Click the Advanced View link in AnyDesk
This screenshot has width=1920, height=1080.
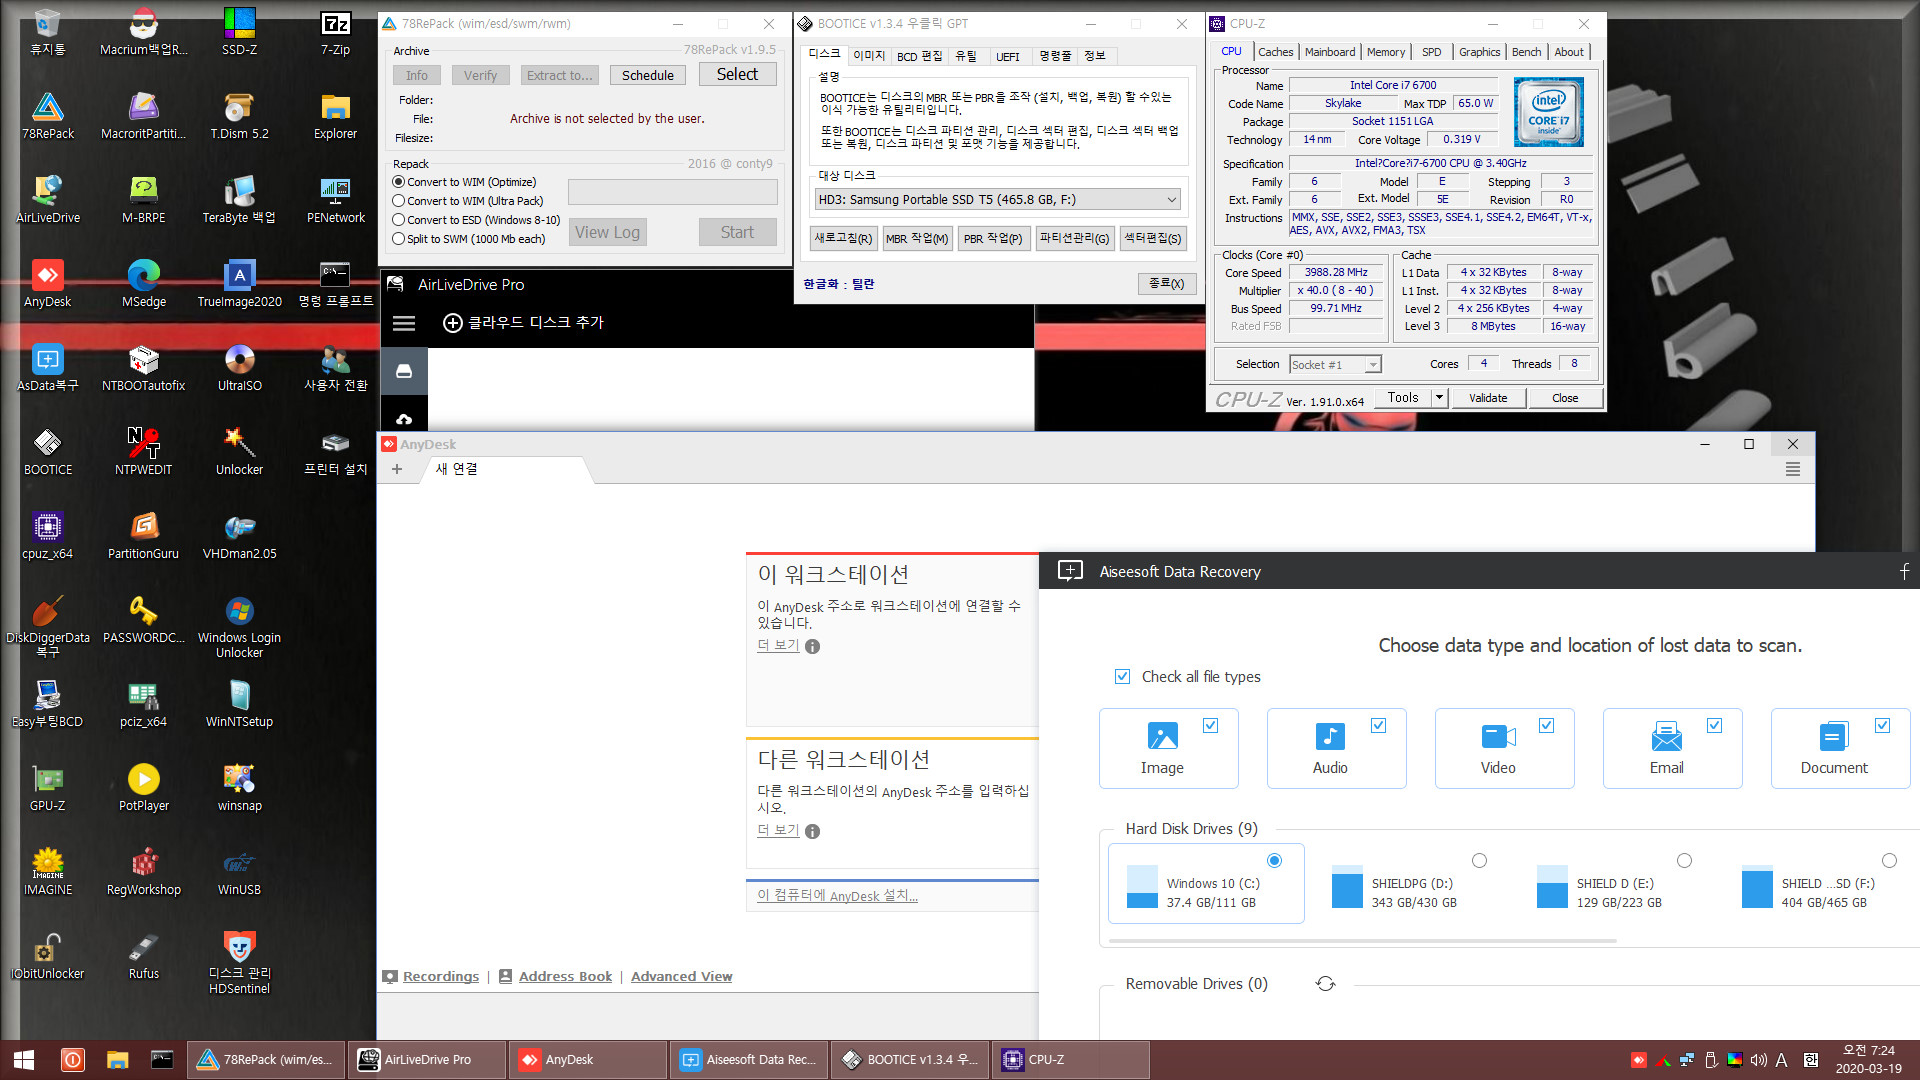coord(681,977)
